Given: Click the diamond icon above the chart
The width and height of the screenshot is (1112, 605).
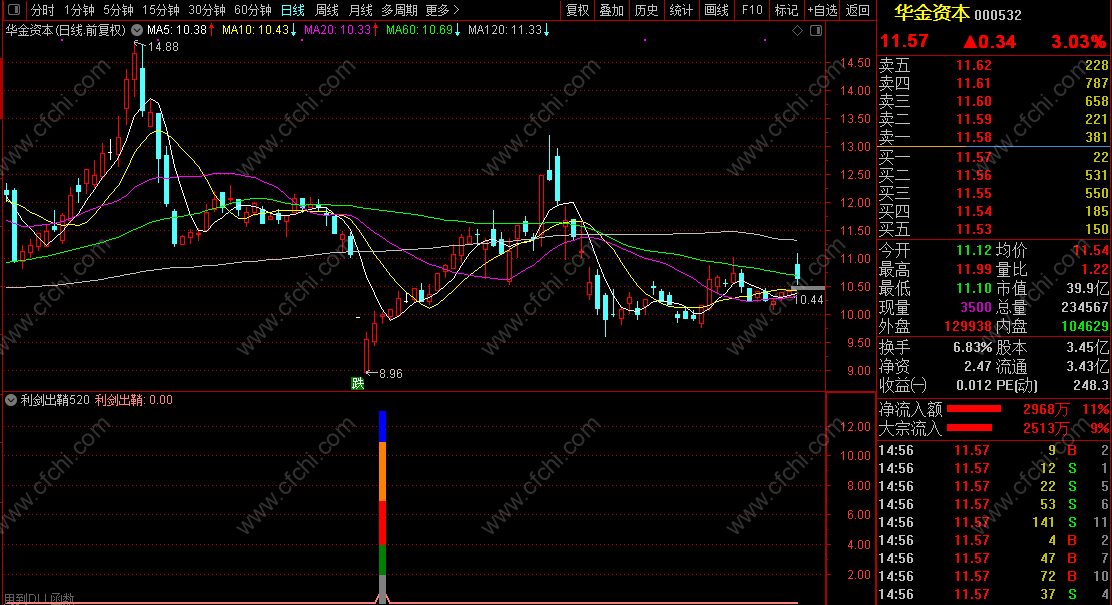Looking at the screenshot, I should click(798, 30).
